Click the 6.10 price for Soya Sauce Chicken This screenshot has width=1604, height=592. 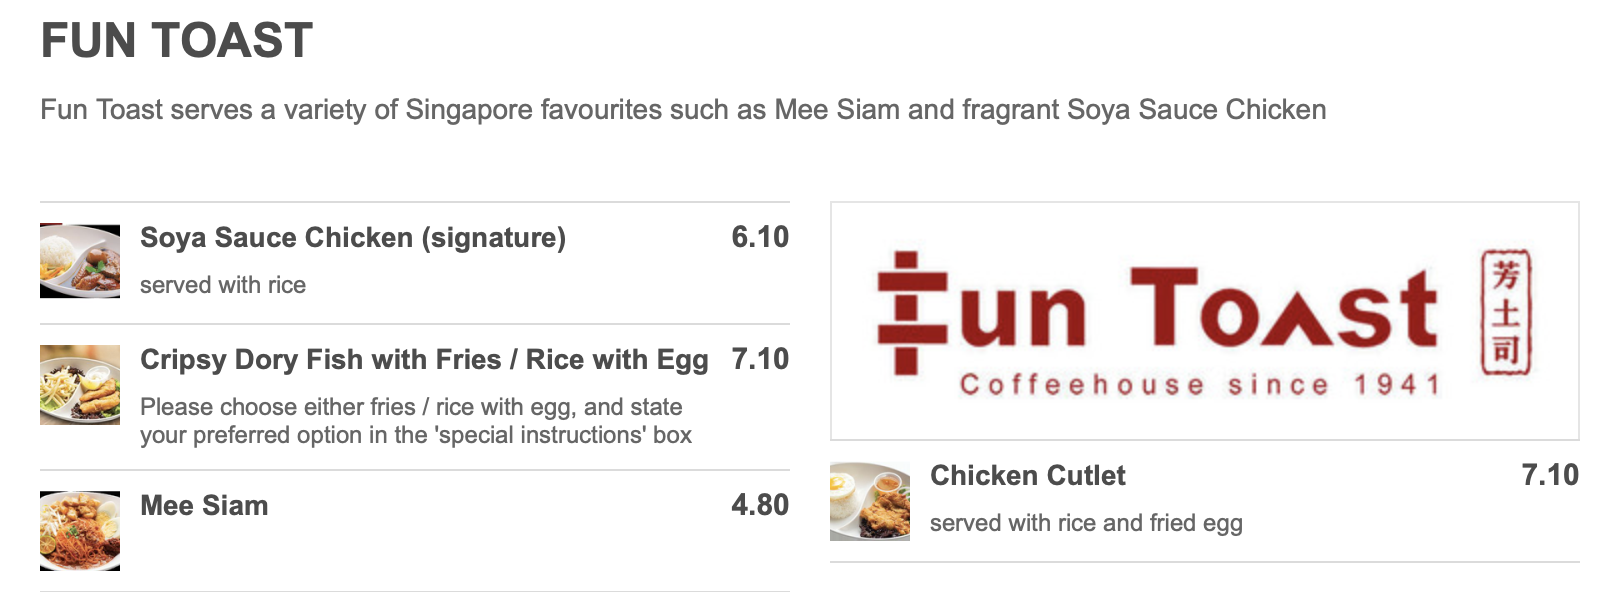point(760,238)
